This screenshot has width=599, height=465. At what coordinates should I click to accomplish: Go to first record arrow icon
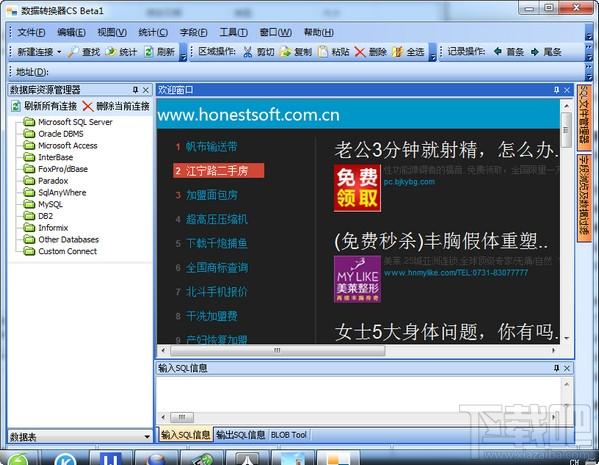(x=497, y=51)
